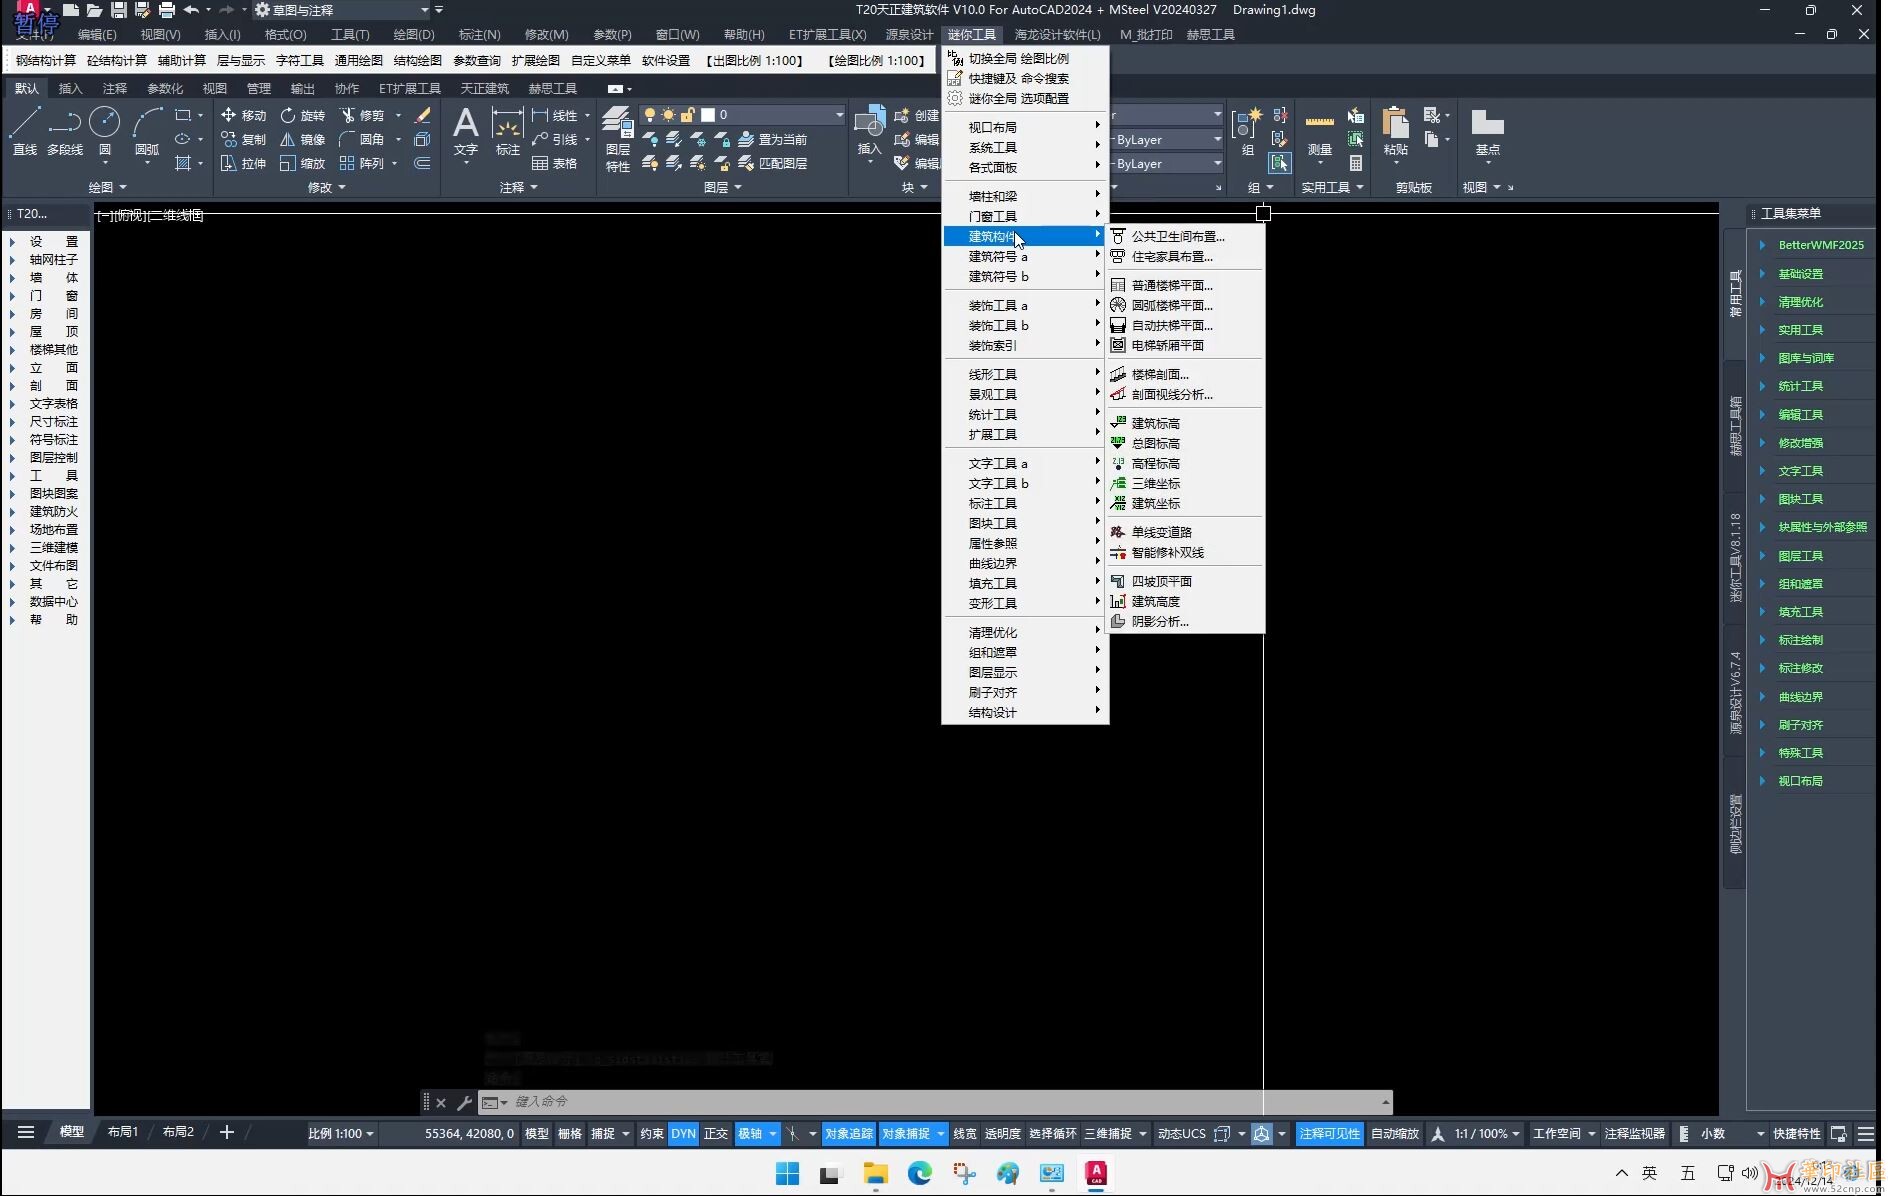Screen dimensions: 1889x1196
Task: Click the 软件设置 toolbar button
Action: point(666,60)
